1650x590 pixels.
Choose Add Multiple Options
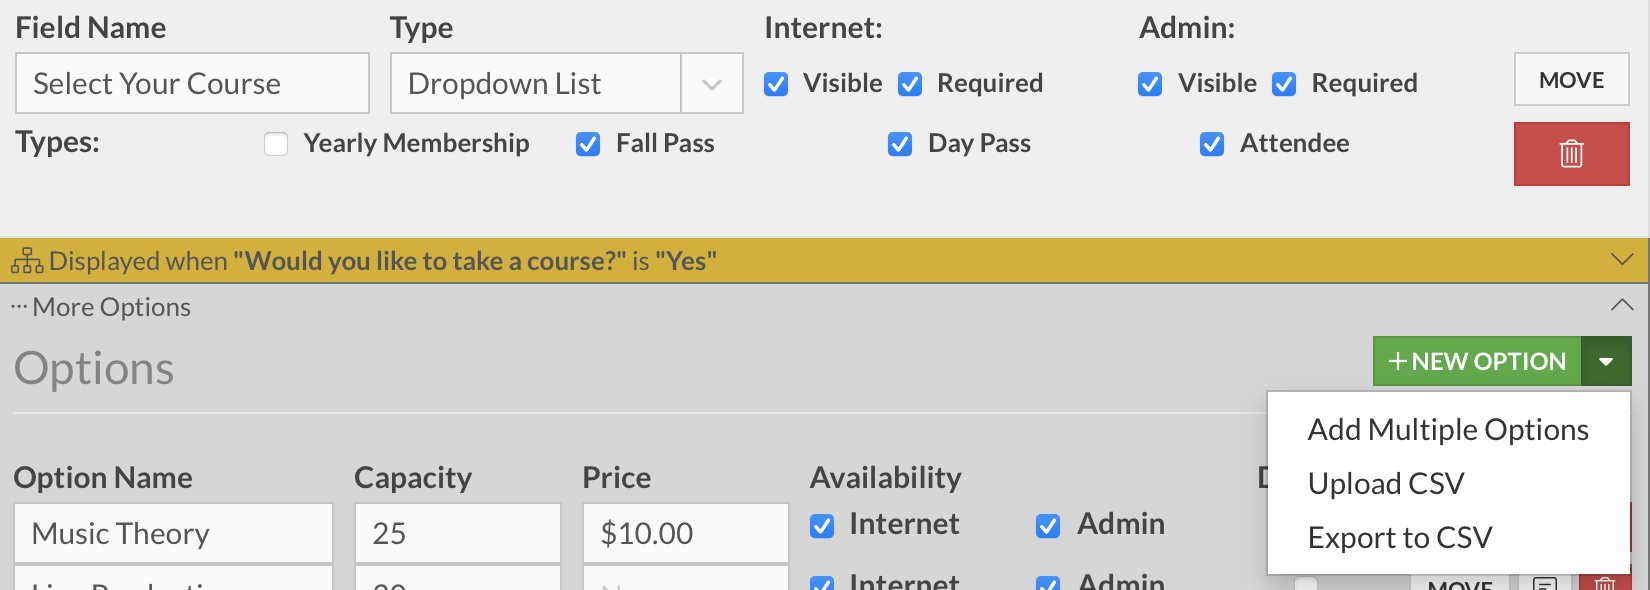tap(1448, 429)
